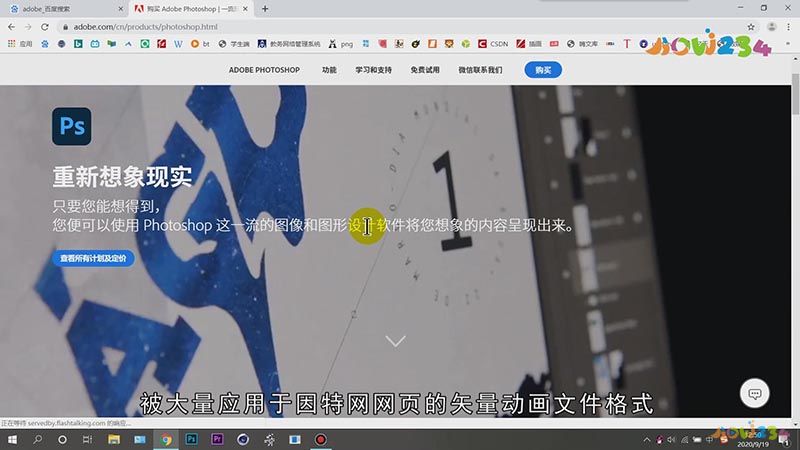Open Task View on taskbar
This screenshot has width=800, height=450.
87,439
